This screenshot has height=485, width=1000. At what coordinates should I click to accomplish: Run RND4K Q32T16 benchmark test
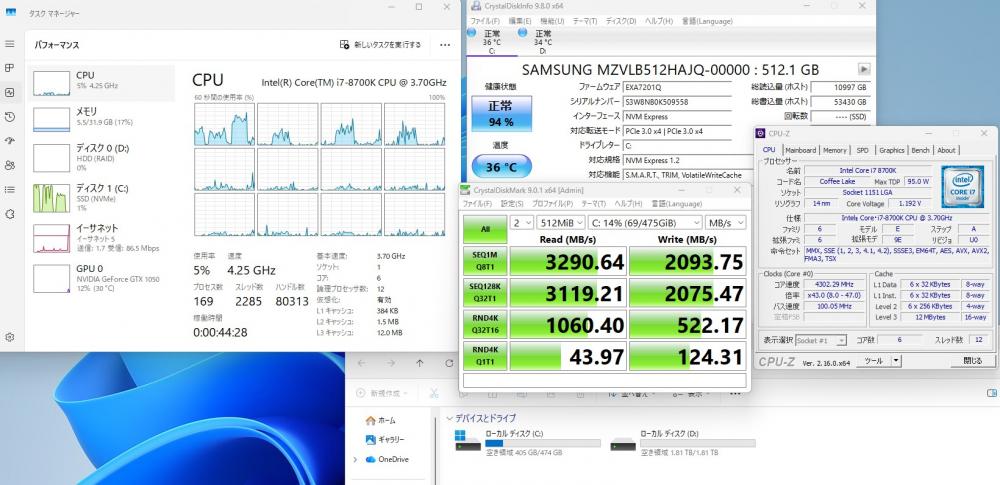485,324
